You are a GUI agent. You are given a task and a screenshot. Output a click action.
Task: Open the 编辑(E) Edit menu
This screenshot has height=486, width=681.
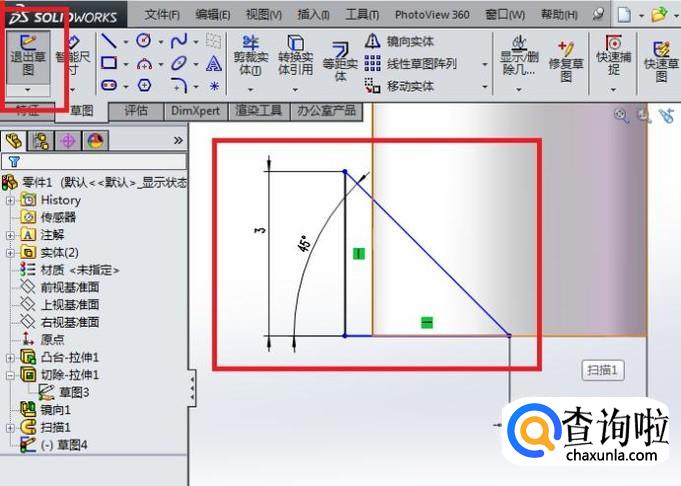pos(213,15)
